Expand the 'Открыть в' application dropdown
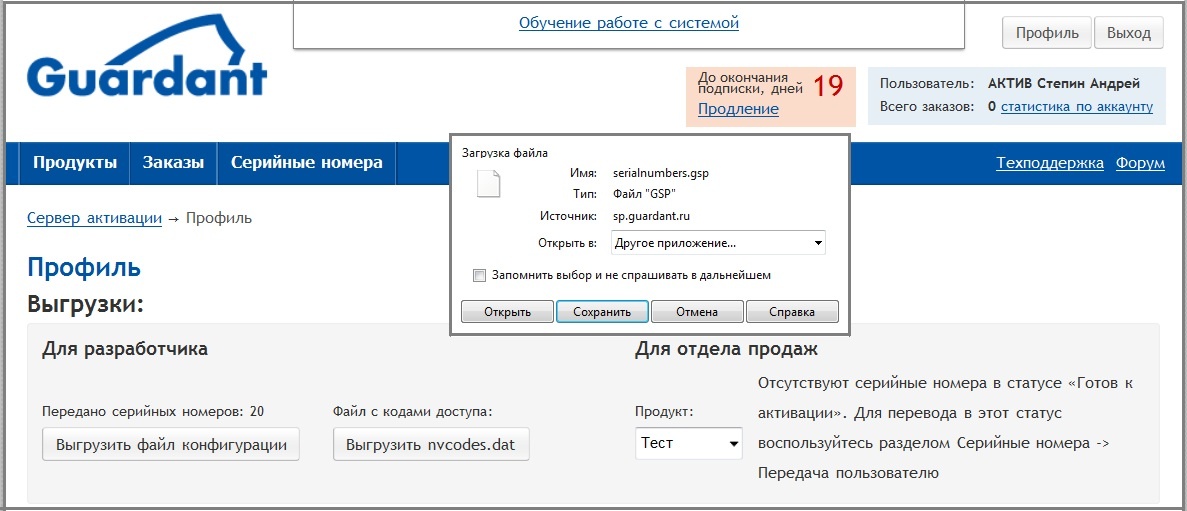The height and width of the screenshot is (511, 1187). 717,242
